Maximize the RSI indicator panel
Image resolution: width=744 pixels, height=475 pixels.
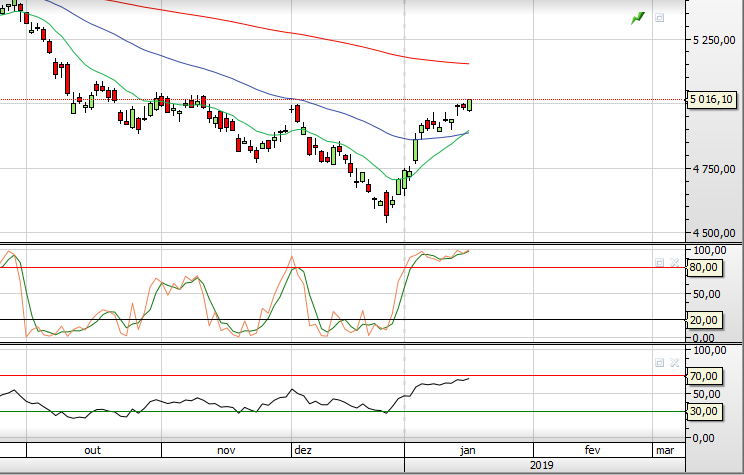660,363
